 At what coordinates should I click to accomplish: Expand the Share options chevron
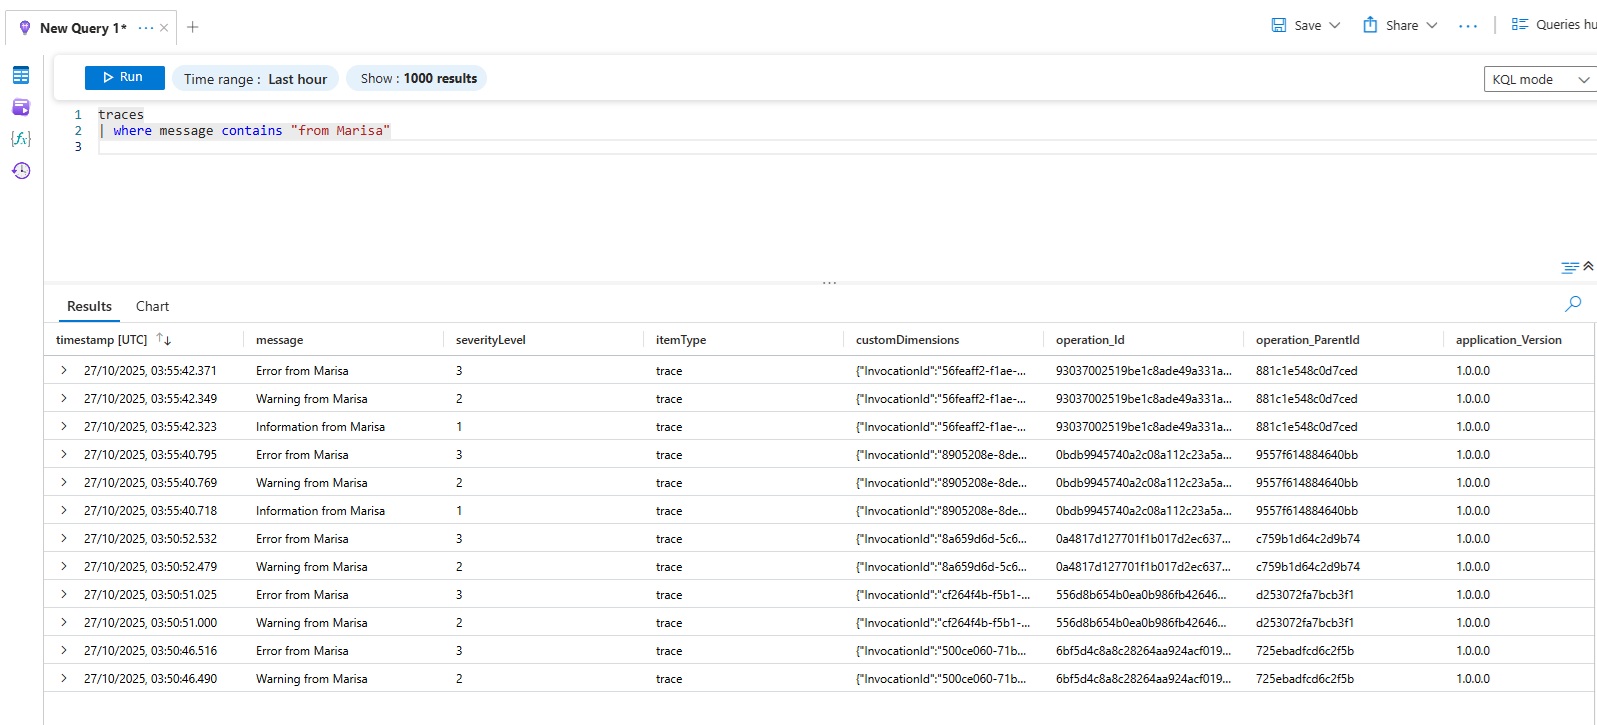[1432, 26]
